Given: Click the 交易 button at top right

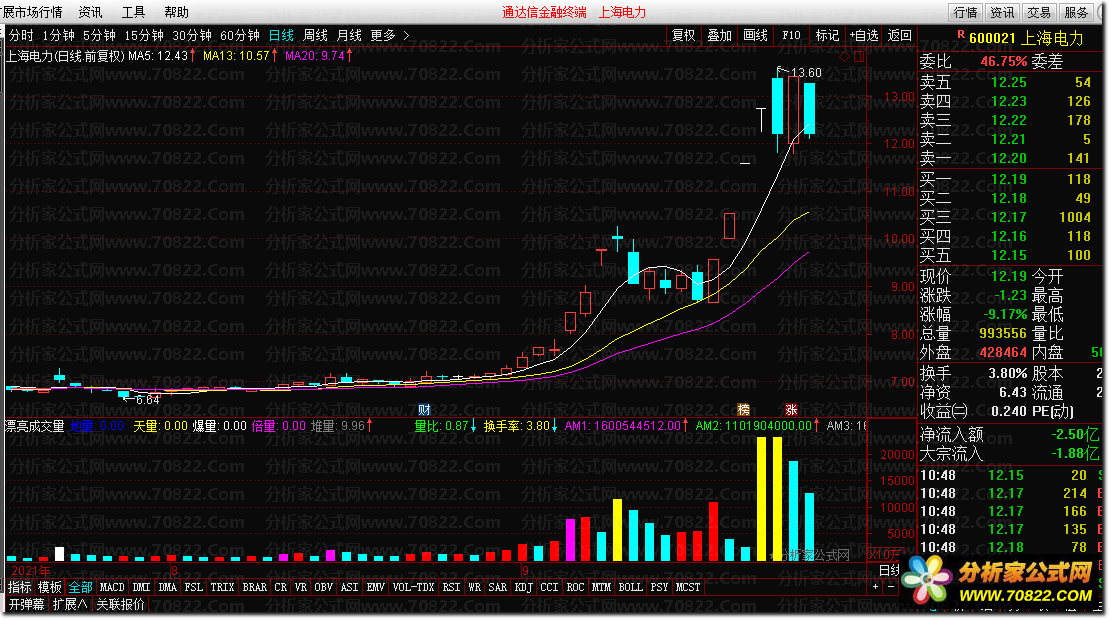Looking at the screenshot, I should (x=1039, y=12).
